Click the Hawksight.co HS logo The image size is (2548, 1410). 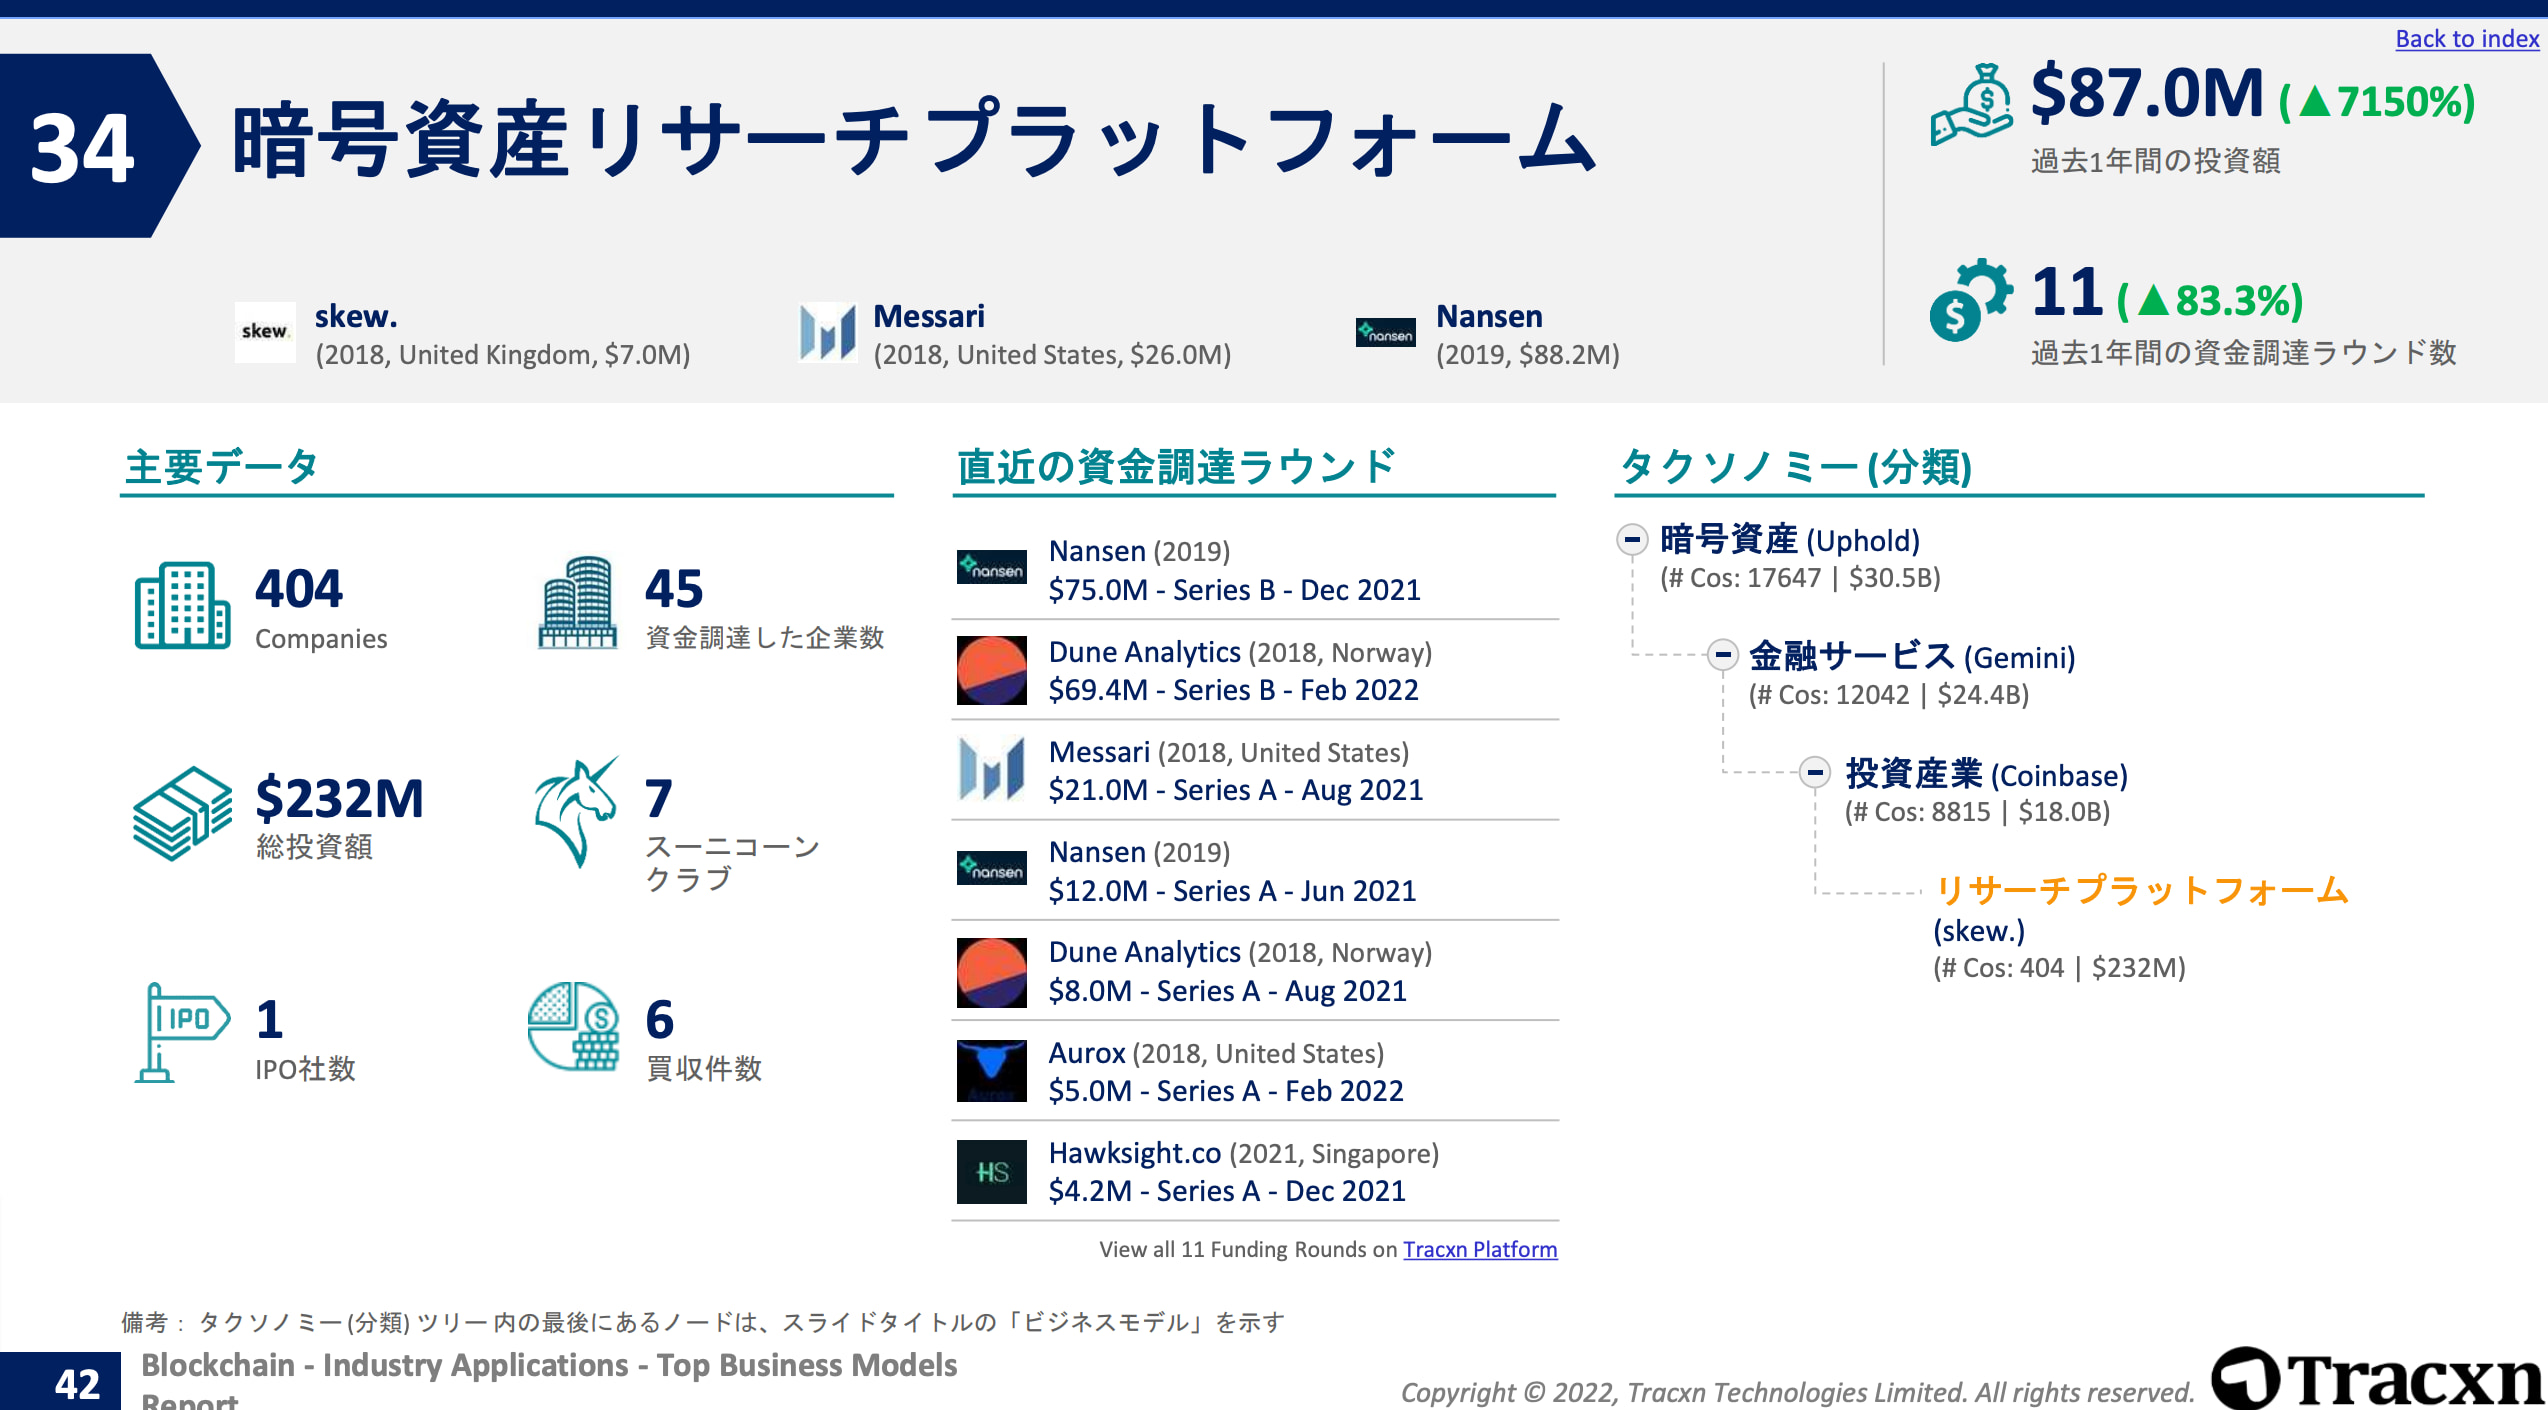pyautogui.click(x=991, y=1171)
